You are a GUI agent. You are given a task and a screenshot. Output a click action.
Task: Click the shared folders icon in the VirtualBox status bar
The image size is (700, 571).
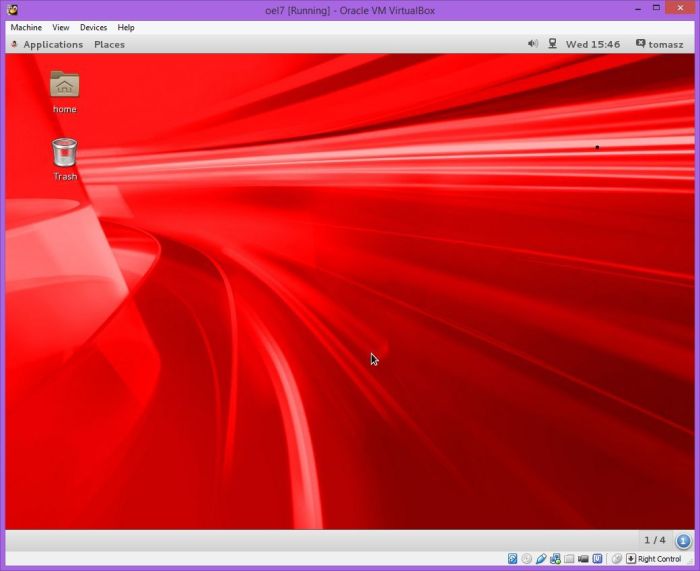(569, 559)
